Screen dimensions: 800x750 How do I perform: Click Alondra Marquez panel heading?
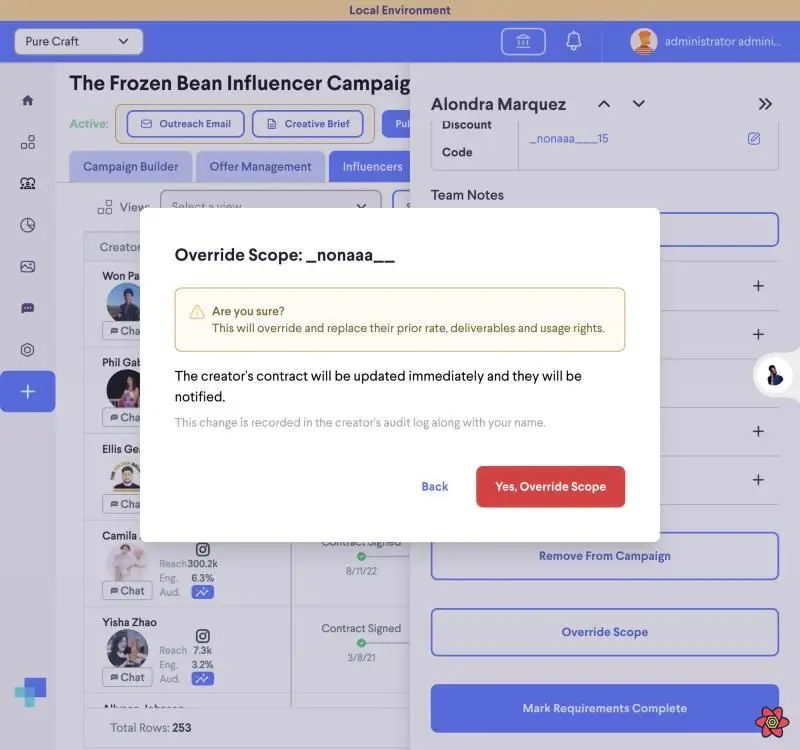click(498, 104)
